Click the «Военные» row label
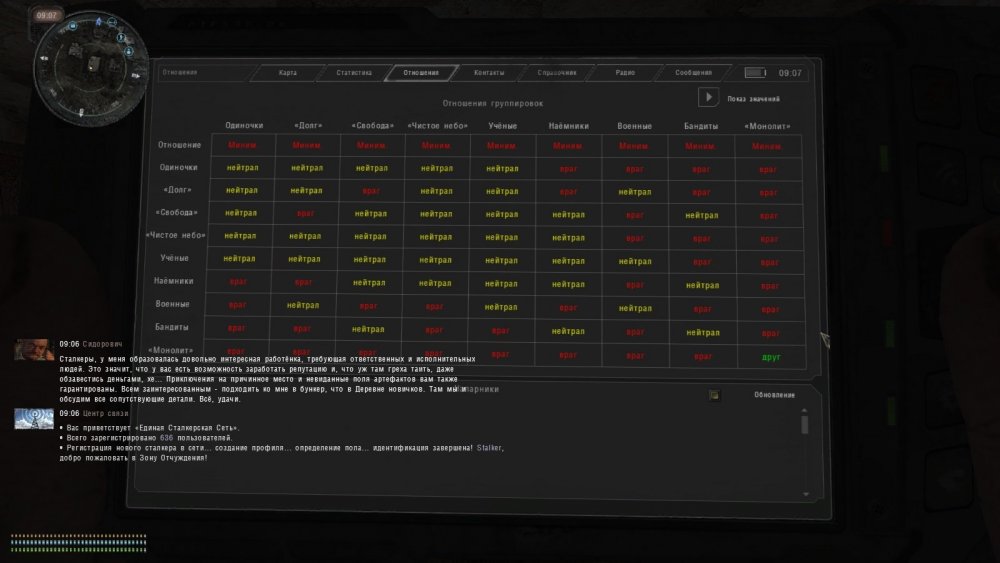This screenshot has height=563, width=1000. click(172, 304)
